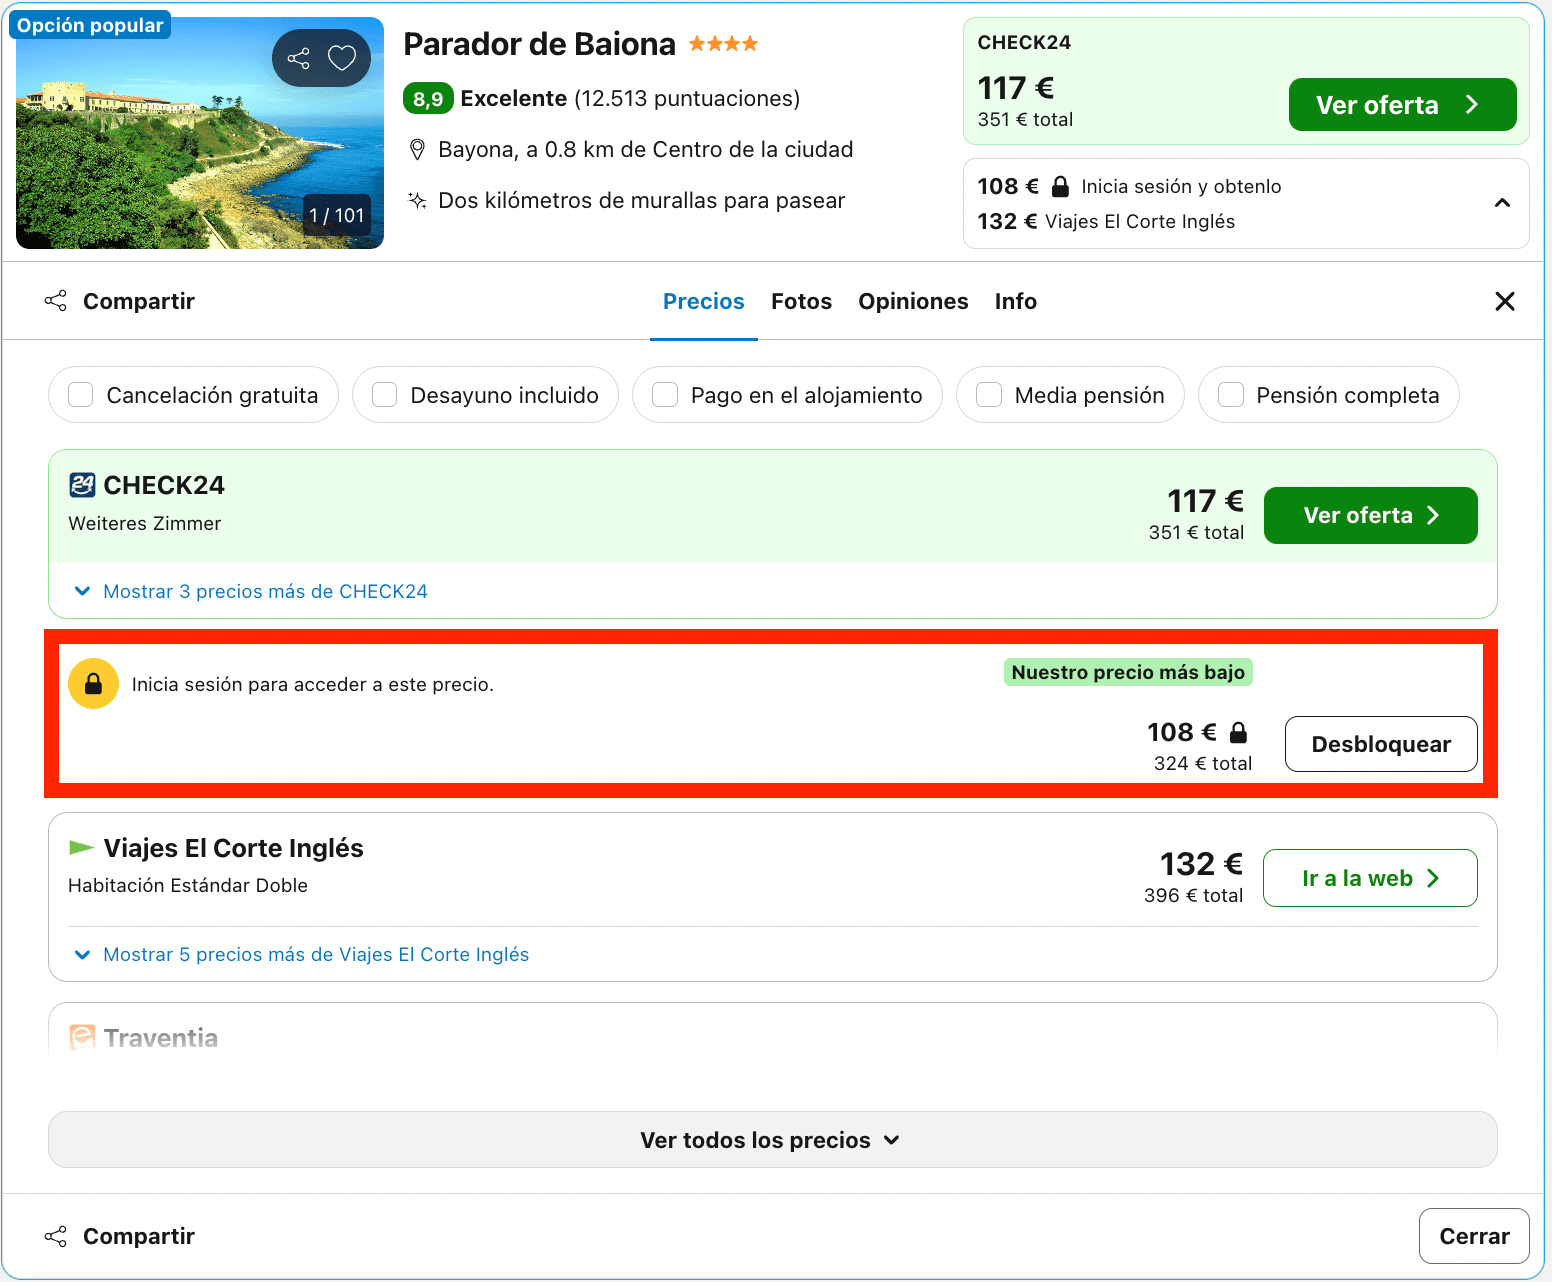Select the Pensión completa checkbox
Viewport: 1552px width, 1282px height.
point(1231,395)
